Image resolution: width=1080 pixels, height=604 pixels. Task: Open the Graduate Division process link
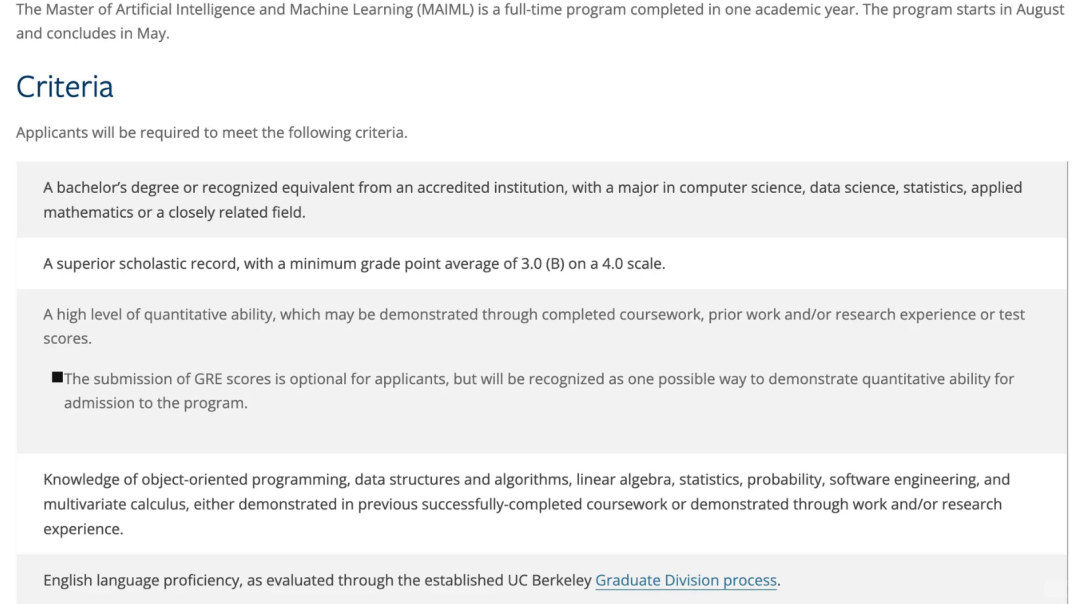685,581
